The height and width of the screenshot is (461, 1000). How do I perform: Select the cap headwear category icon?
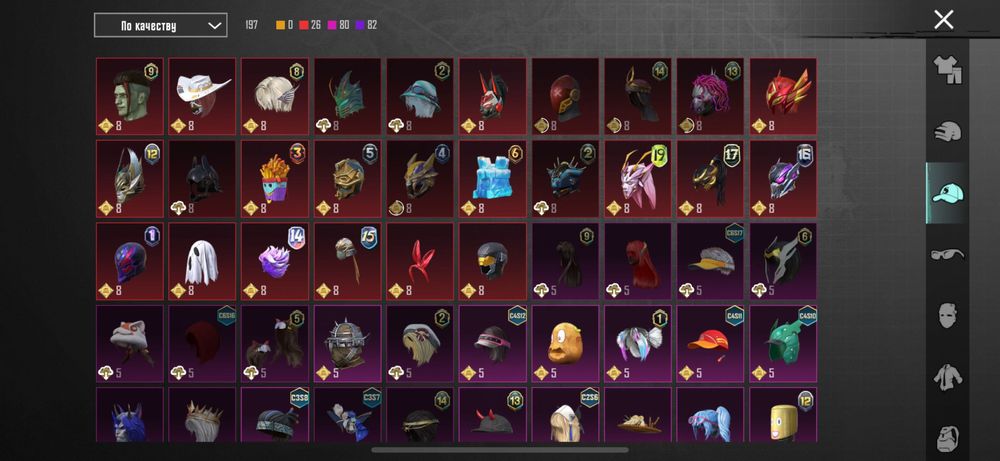click(947, 193)
